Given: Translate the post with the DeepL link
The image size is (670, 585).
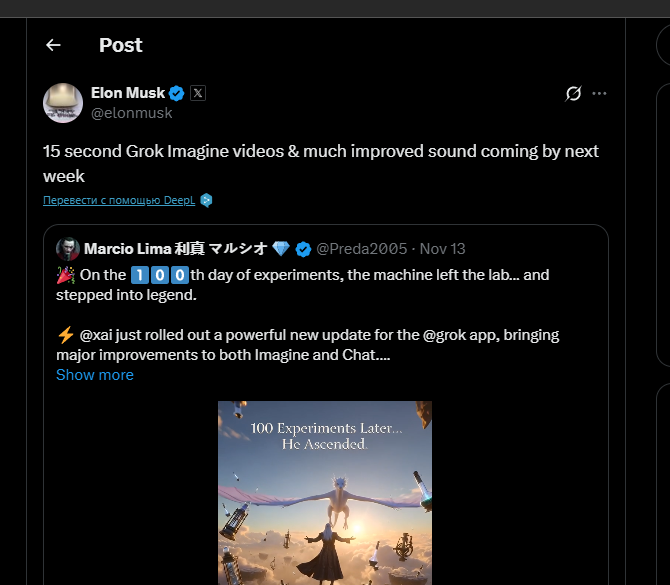Looking at the screenshot, I should pos(119,200).
